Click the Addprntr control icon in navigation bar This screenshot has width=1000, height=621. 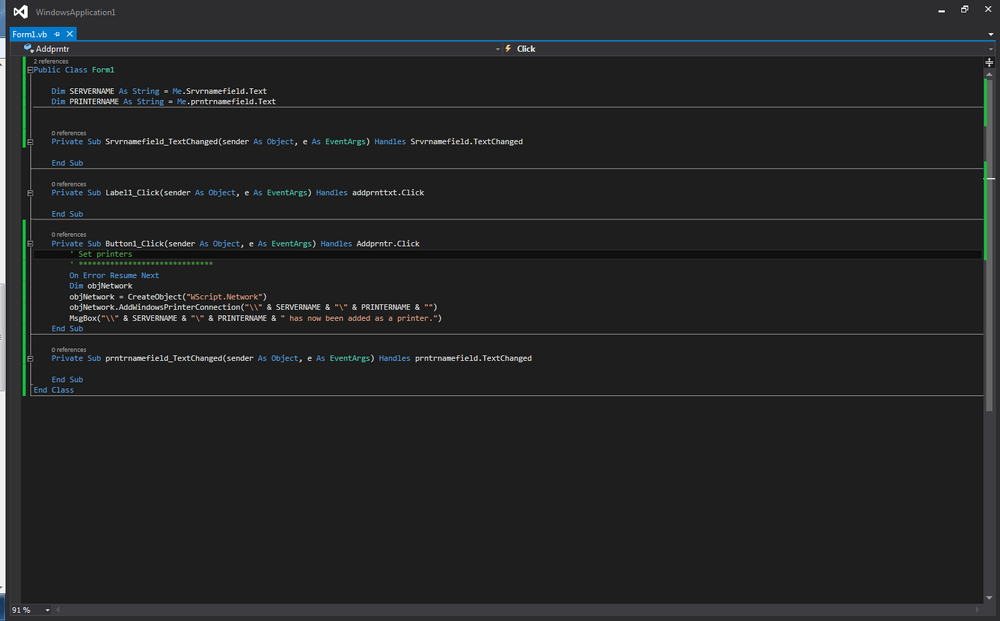[x=28, y=48]
